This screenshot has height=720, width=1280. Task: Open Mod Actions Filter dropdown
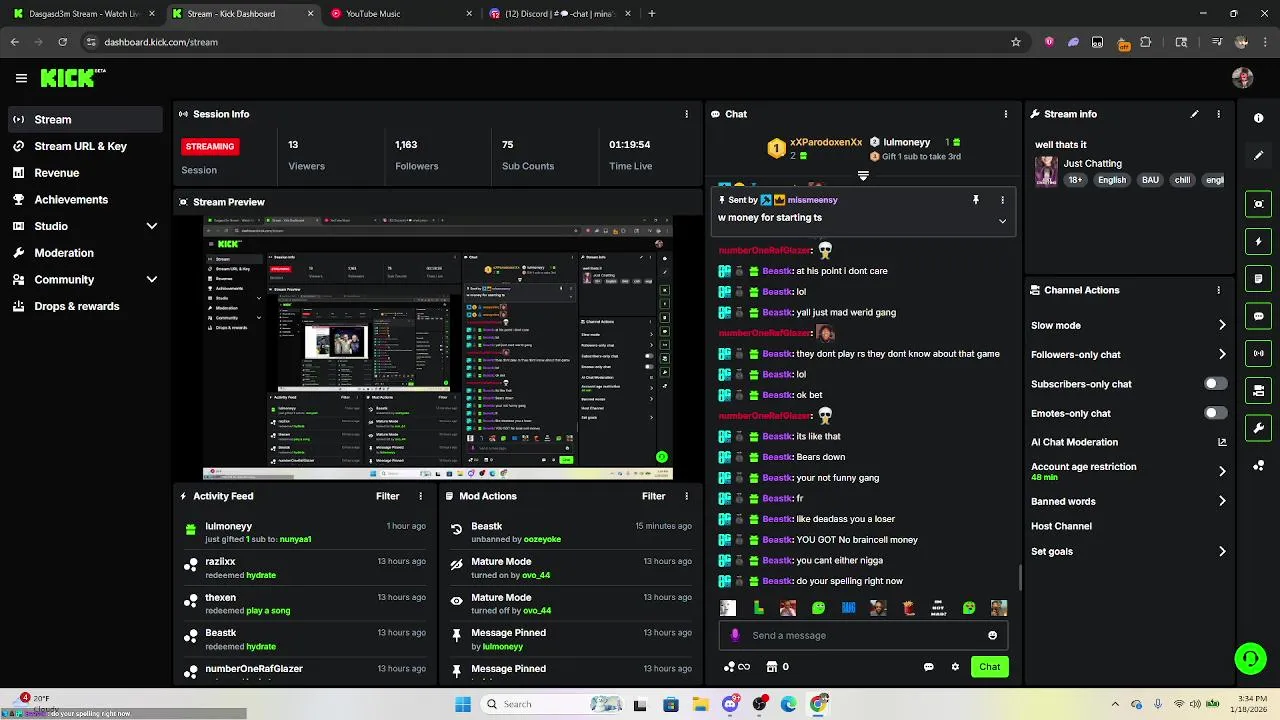click(x=653, y=496)
